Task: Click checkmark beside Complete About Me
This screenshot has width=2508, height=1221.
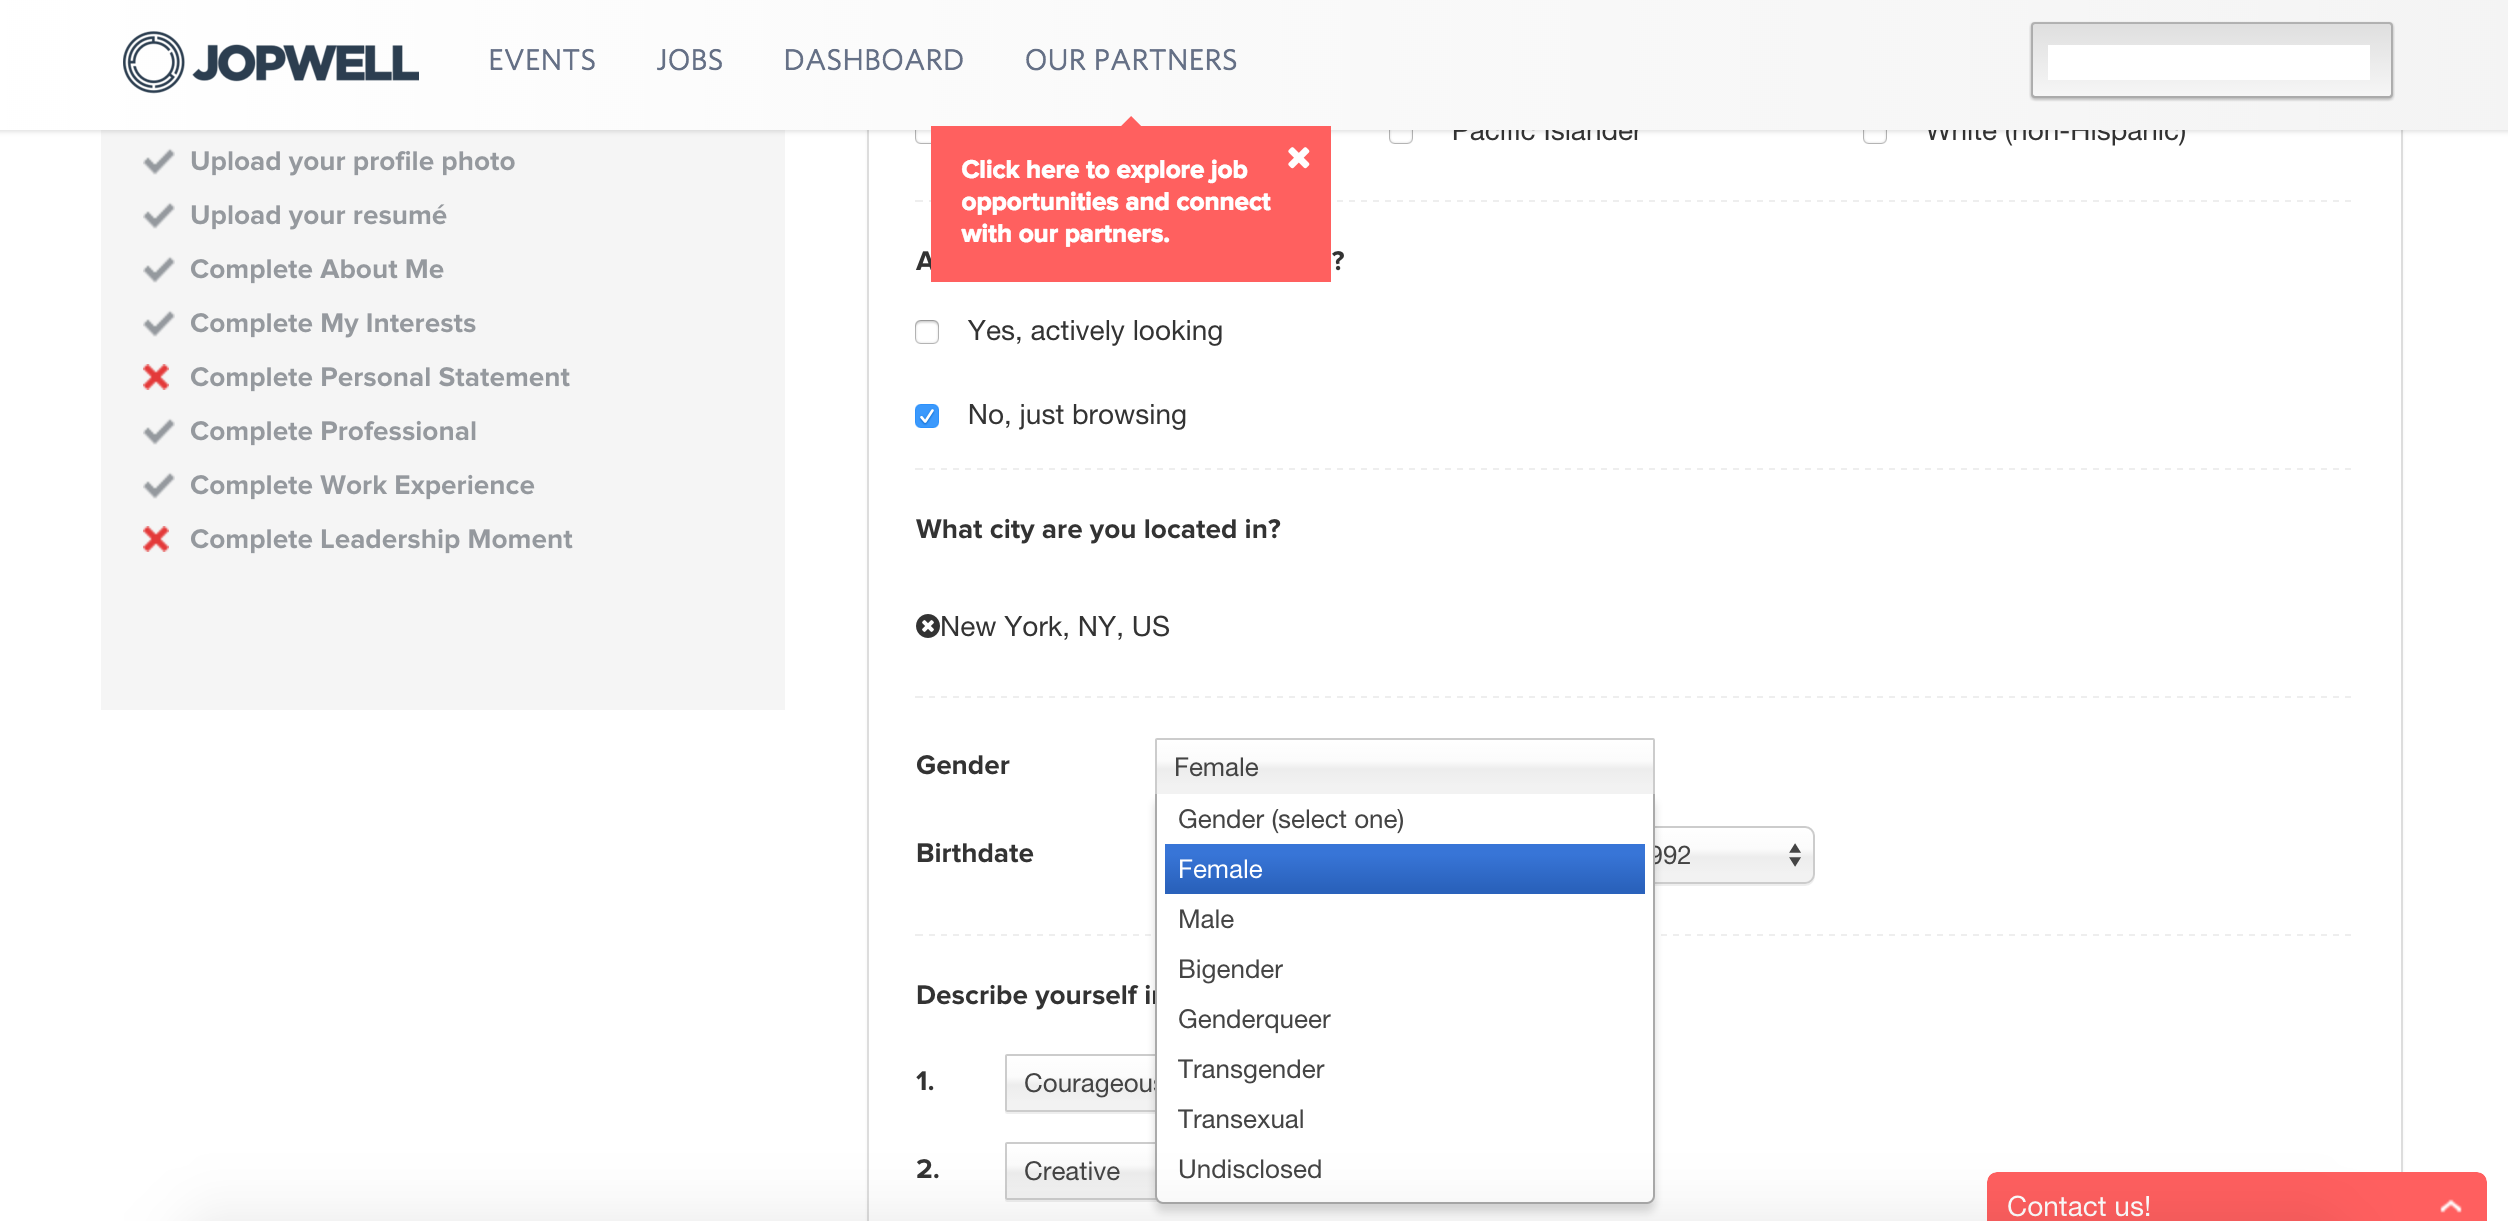Action: coord(158,269)
